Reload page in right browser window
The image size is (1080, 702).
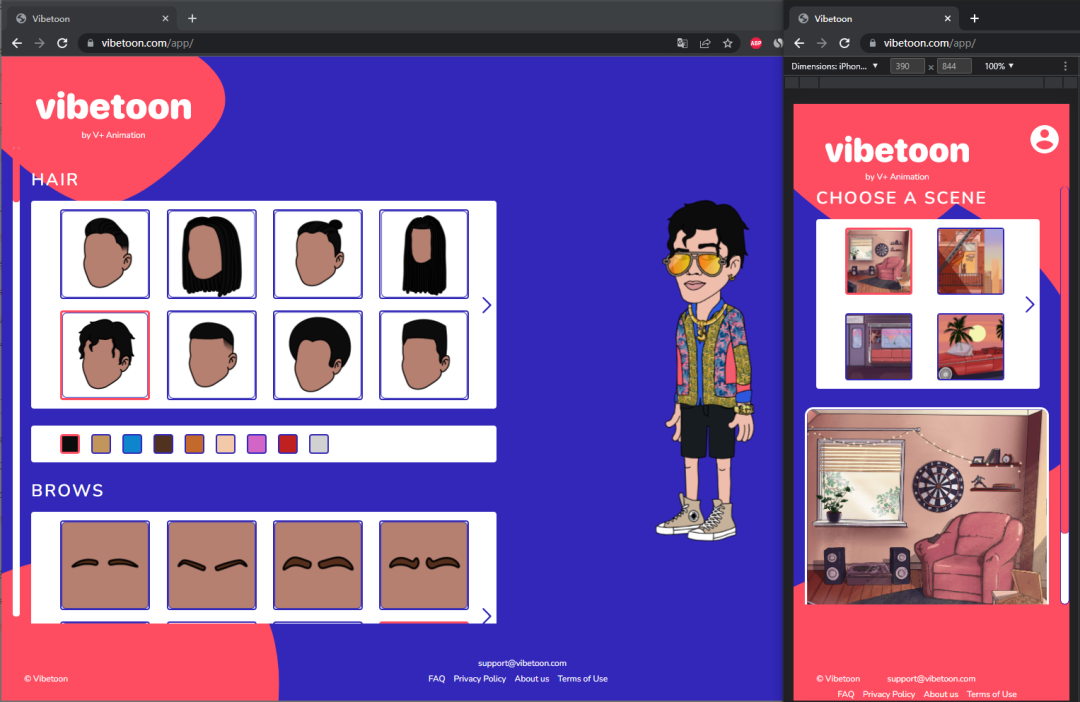click(x=844, y=43)
